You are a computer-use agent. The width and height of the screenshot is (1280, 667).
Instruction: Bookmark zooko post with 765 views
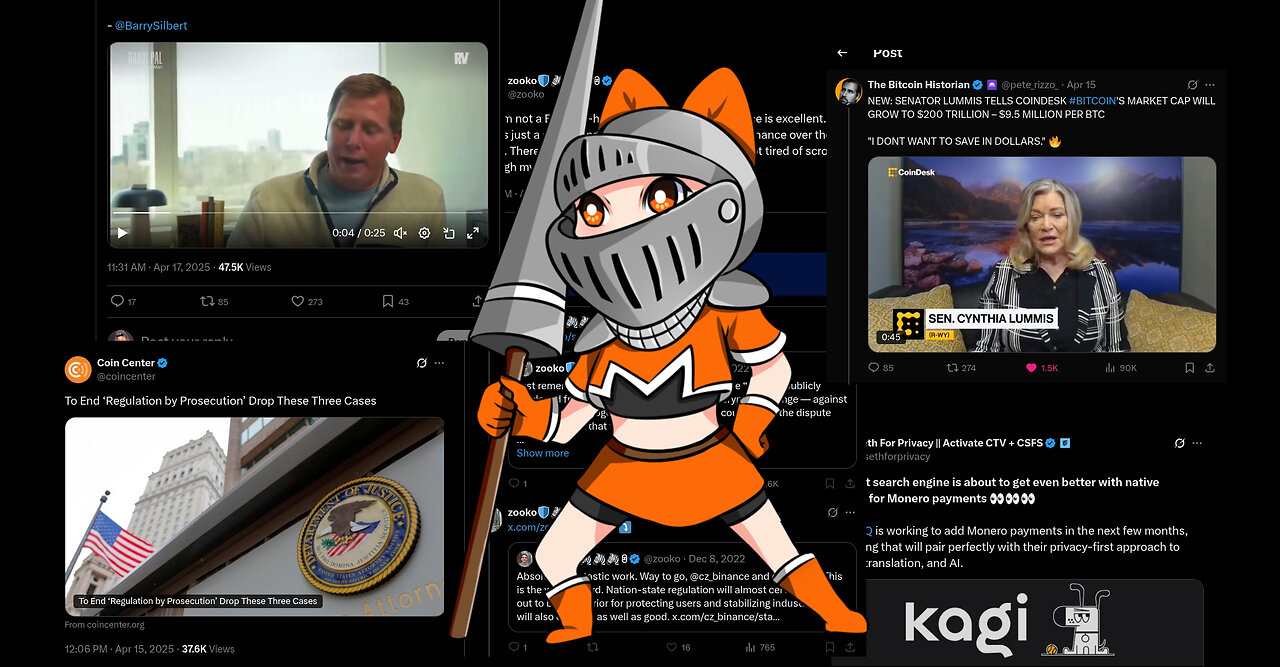832,648
